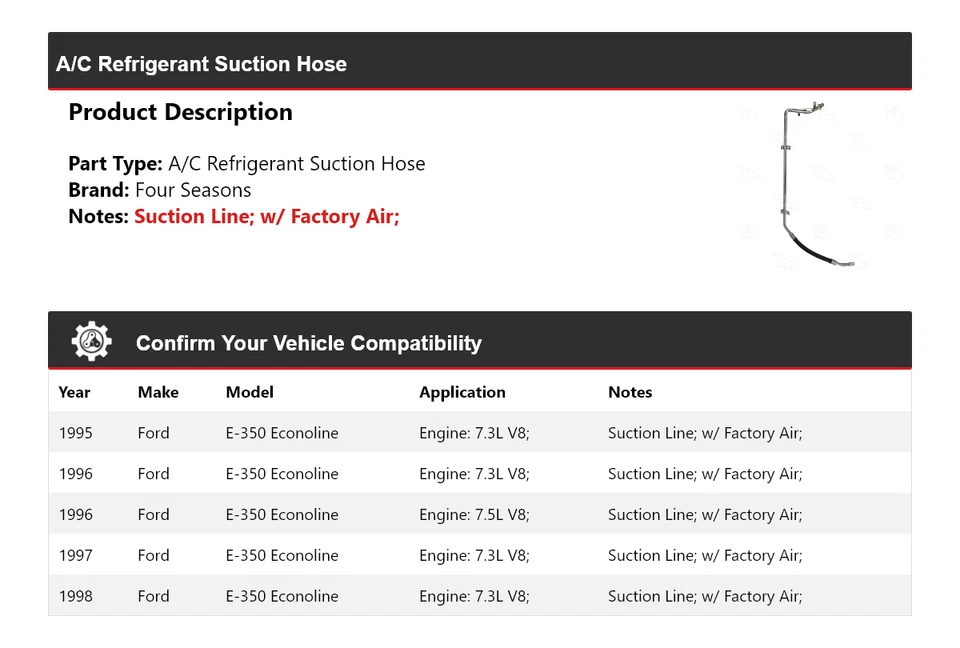
Task: Click the Make column header
Action: 158,392
